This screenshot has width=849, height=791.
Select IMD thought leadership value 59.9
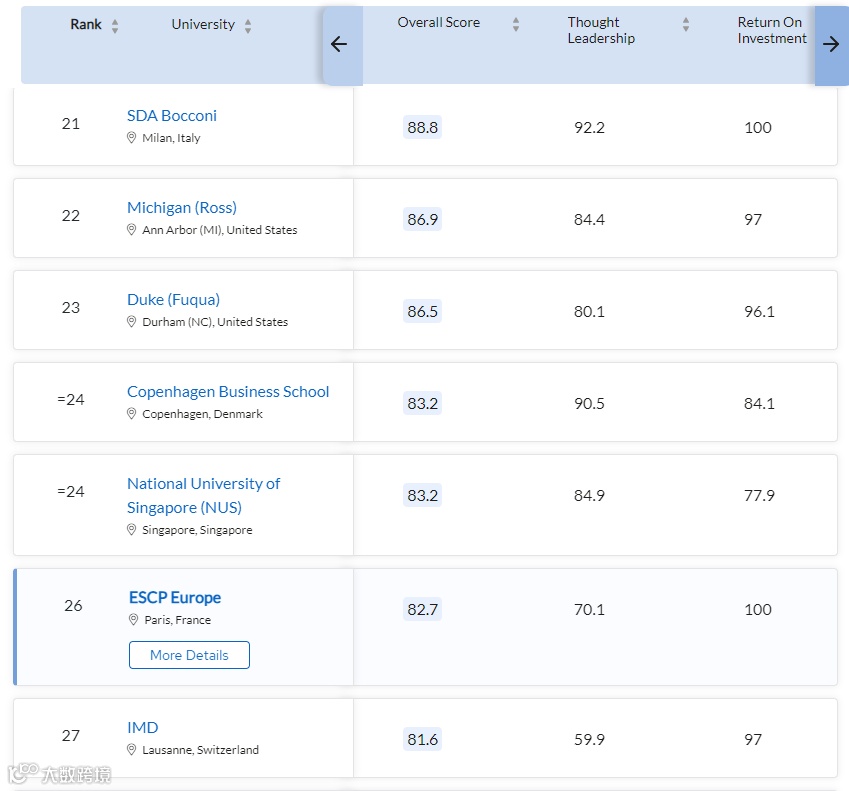tap(589, 739)
